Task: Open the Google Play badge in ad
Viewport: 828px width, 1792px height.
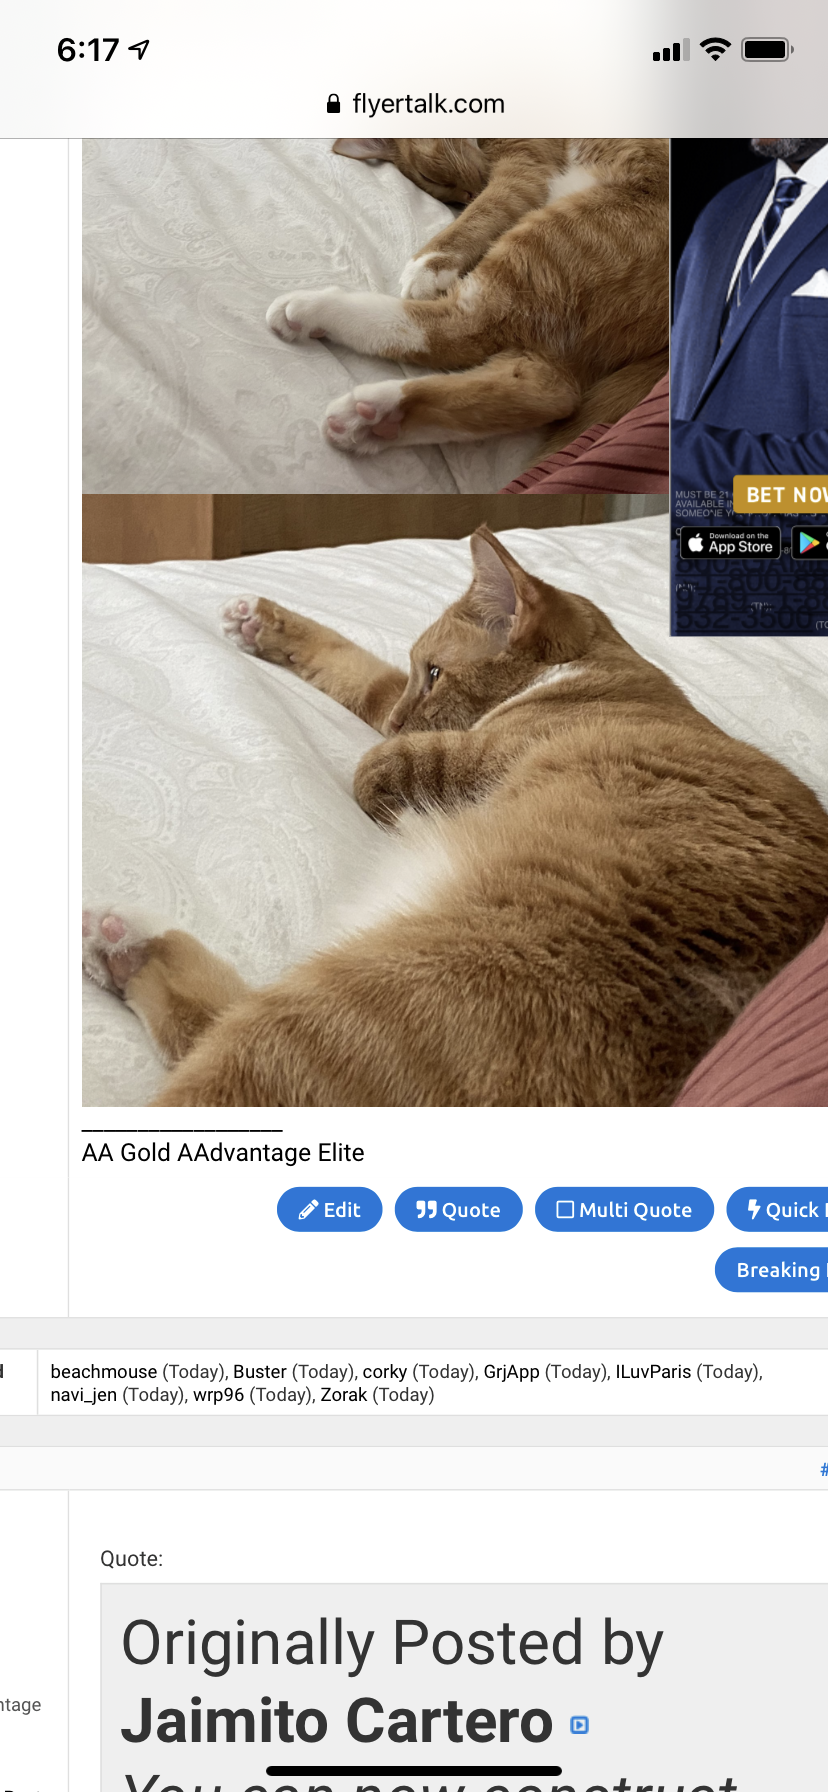Action: (810, 543)
